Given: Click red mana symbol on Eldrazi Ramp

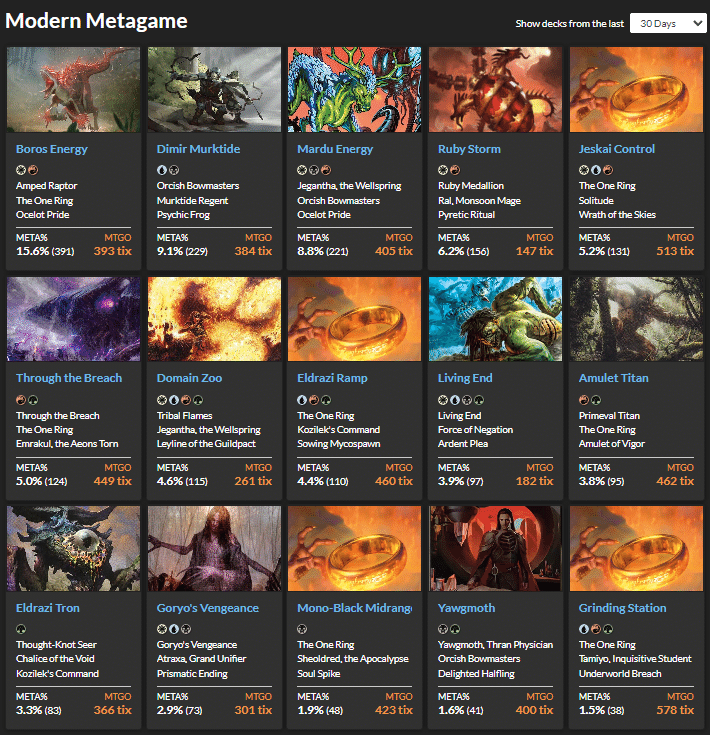Looking at the screenshot, I should tap(314, 400).
